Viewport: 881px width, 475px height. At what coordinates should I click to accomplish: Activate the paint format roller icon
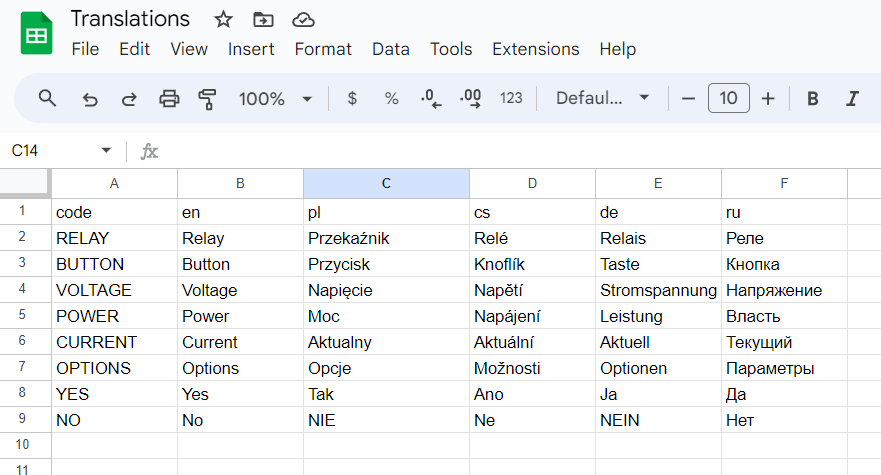pyautogui.click(x=207, y=99)
